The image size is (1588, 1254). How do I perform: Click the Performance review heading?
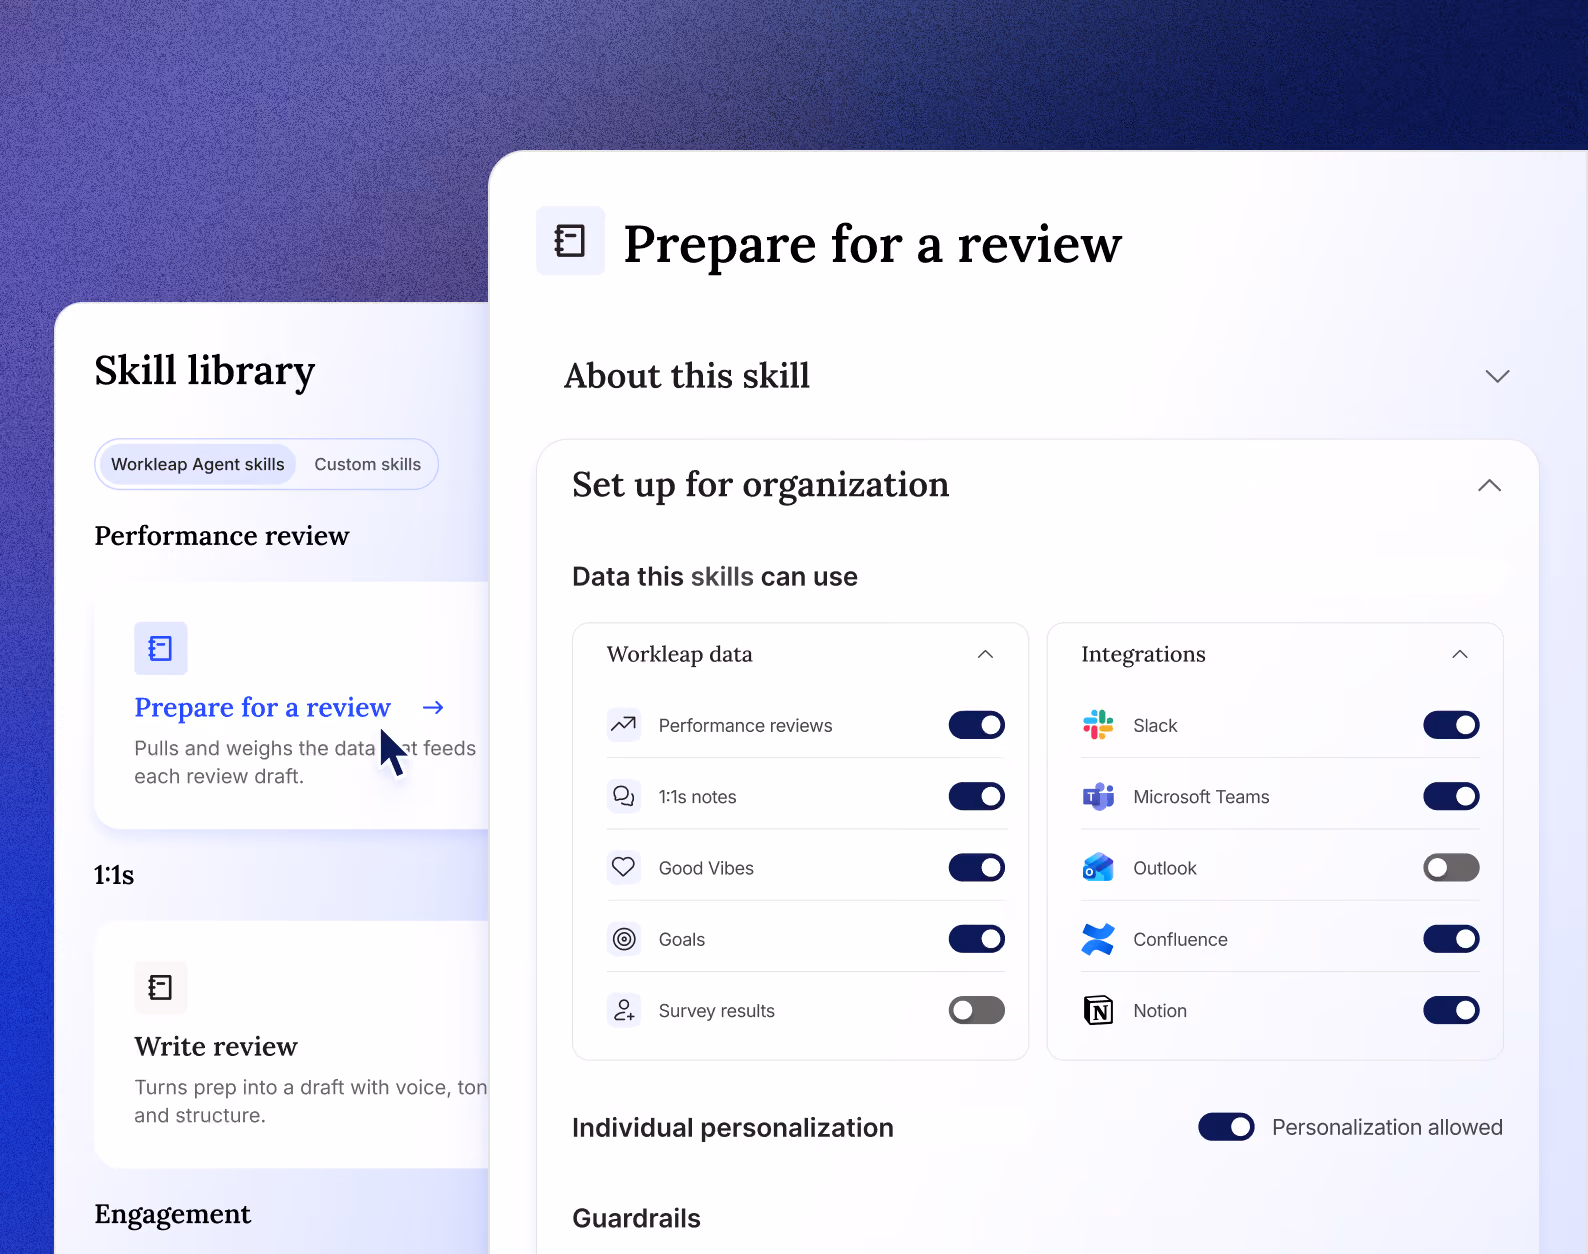pyautogui.click(x=222, y=536)
